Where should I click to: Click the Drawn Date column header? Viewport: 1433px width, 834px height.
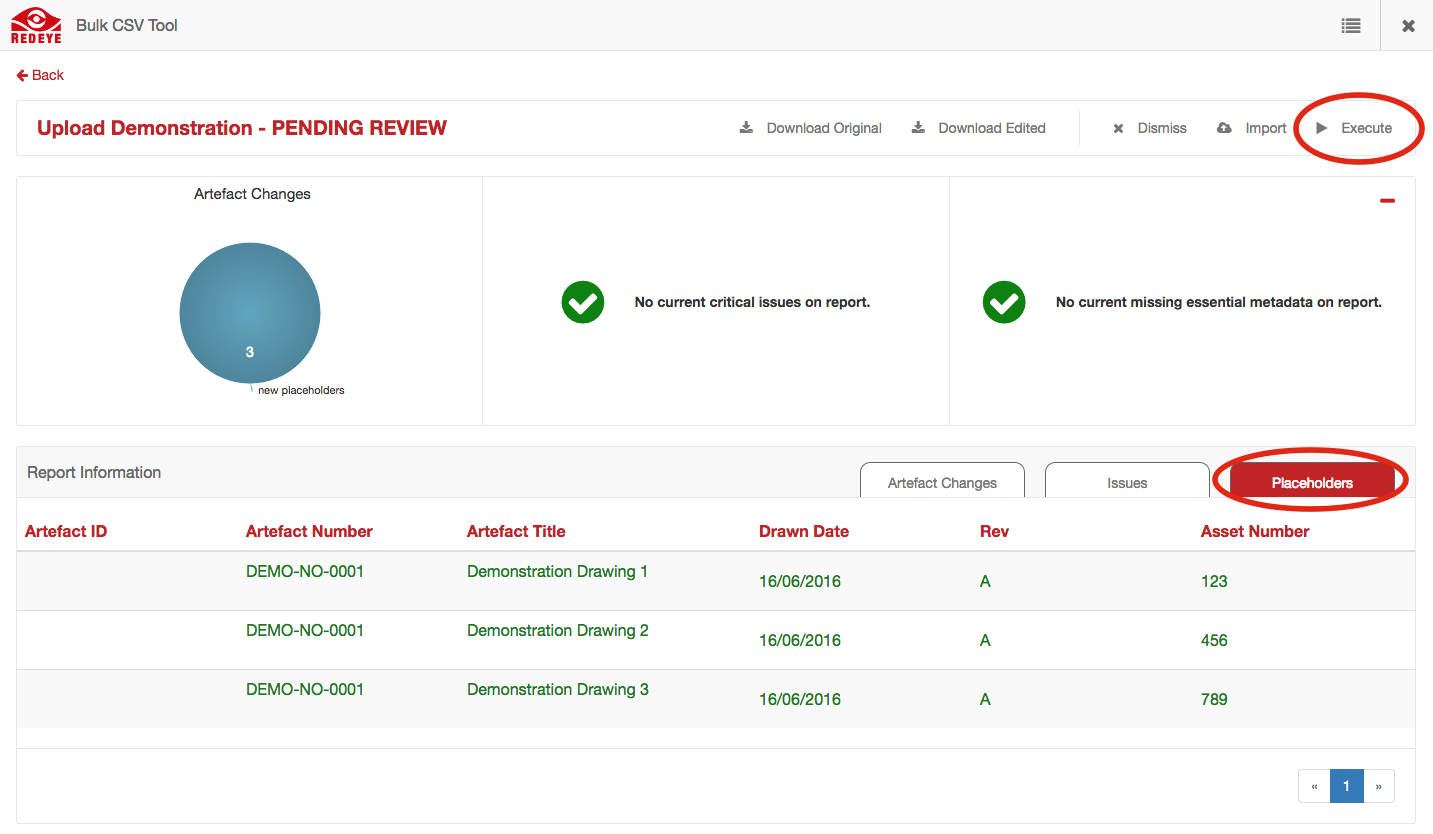coord(804,531)
